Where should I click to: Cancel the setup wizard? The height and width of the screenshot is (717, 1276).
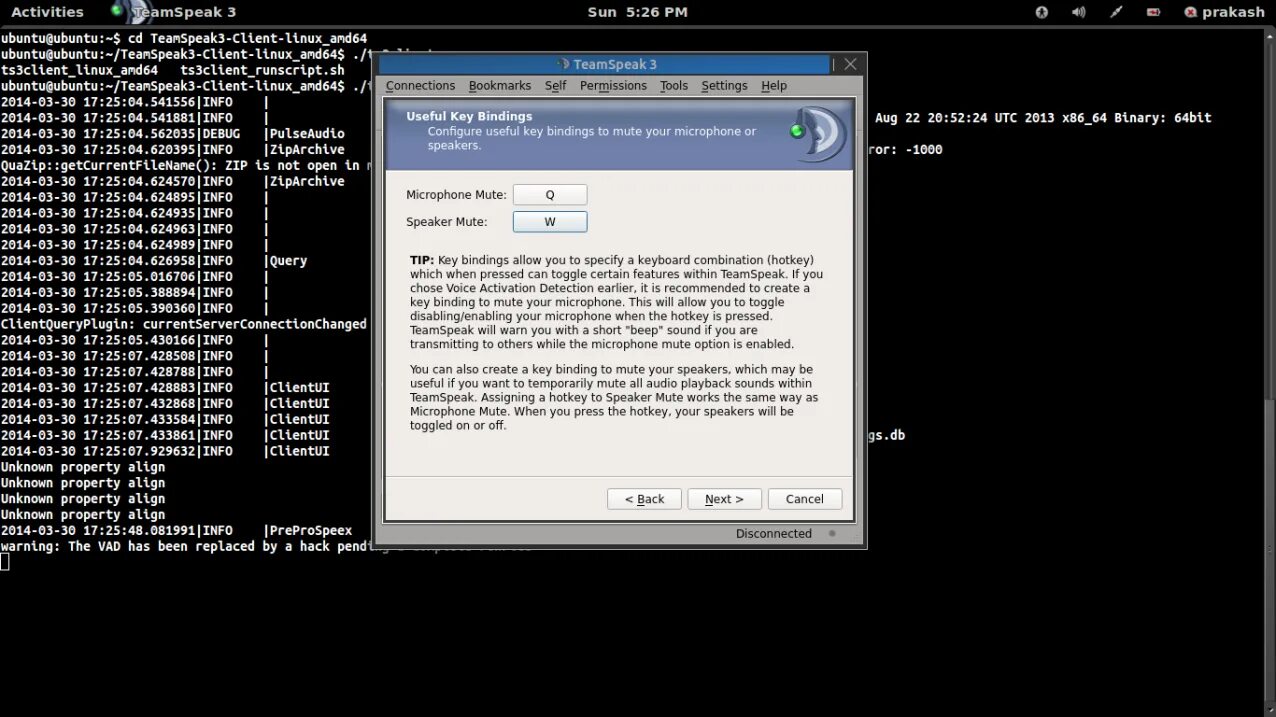(805, 499)
